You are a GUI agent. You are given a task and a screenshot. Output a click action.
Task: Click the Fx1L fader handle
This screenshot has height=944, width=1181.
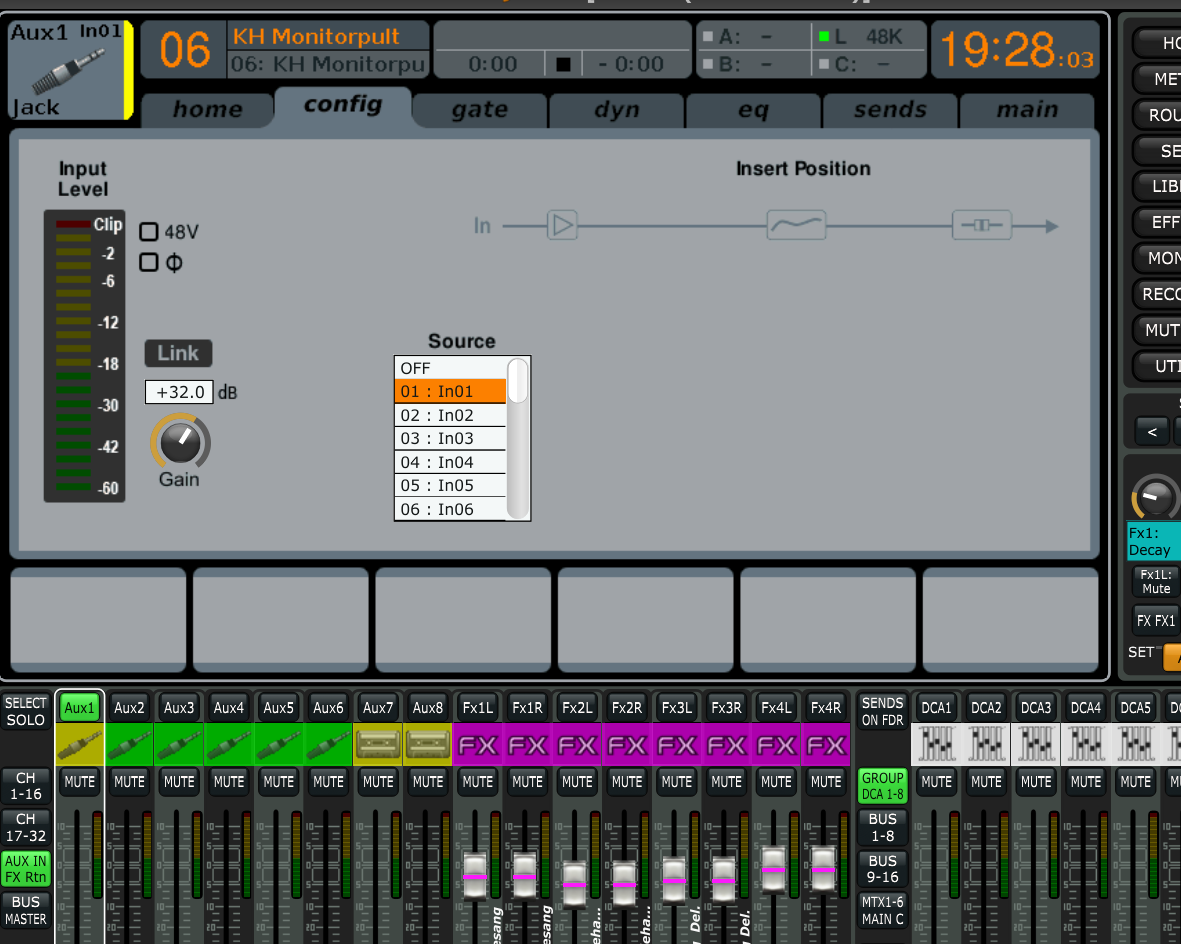click(475, 875)
